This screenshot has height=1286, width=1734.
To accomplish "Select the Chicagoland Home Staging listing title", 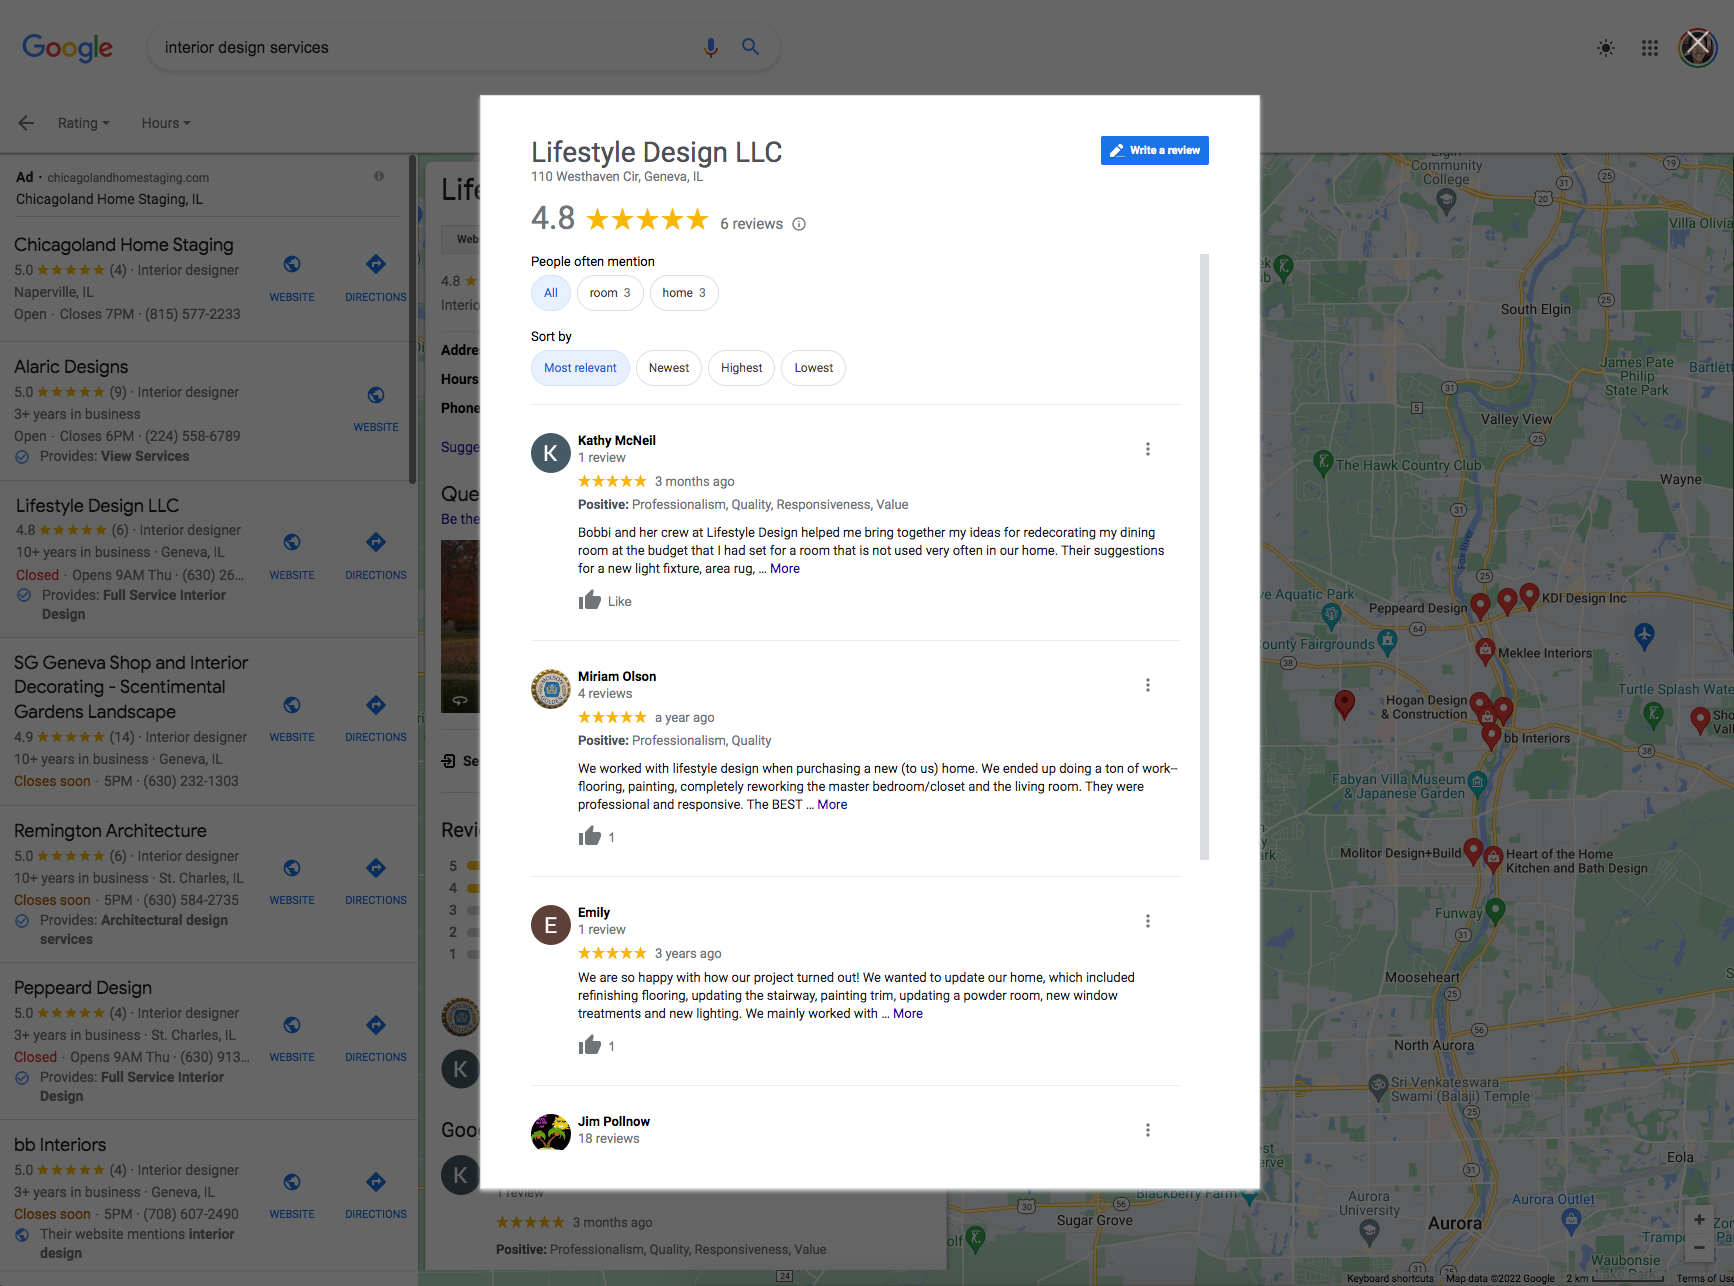I will [x=124, y=245].
